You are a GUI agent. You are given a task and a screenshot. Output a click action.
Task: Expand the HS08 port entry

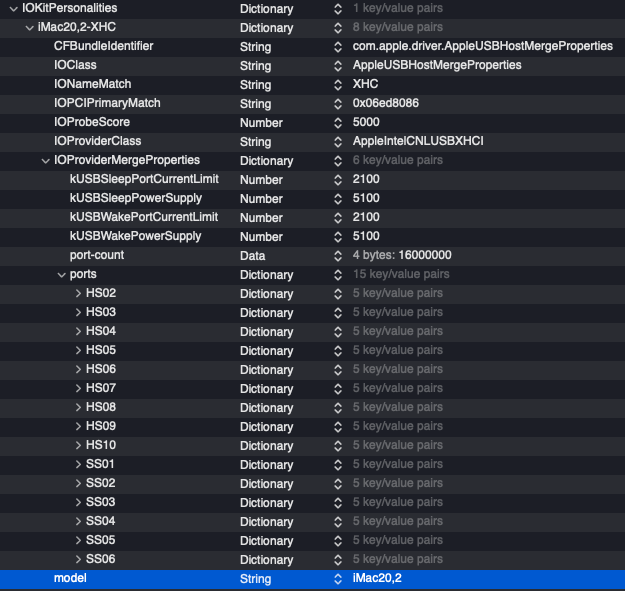[x=78, y=407]
